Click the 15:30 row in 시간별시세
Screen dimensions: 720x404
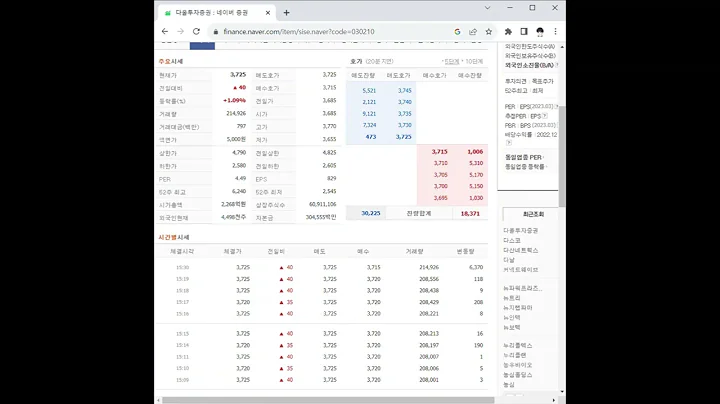click(321, 267)
